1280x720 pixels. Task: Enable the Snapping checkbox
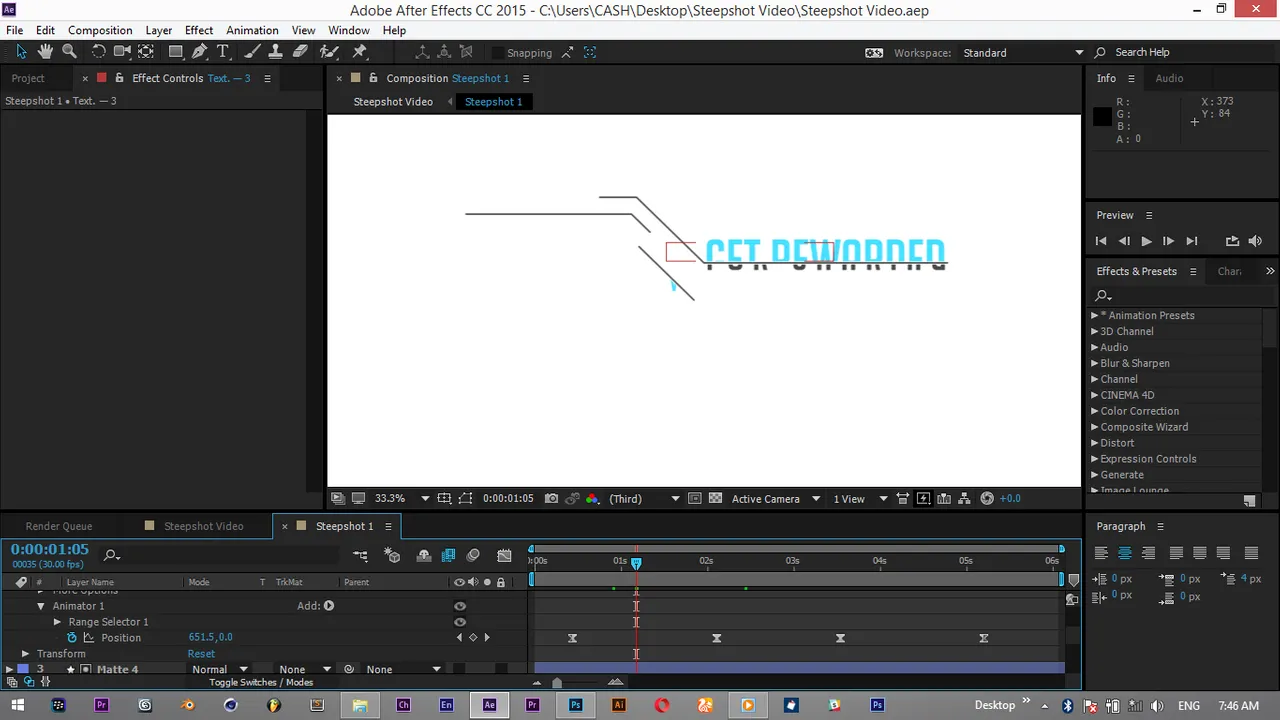click(497, 53)
